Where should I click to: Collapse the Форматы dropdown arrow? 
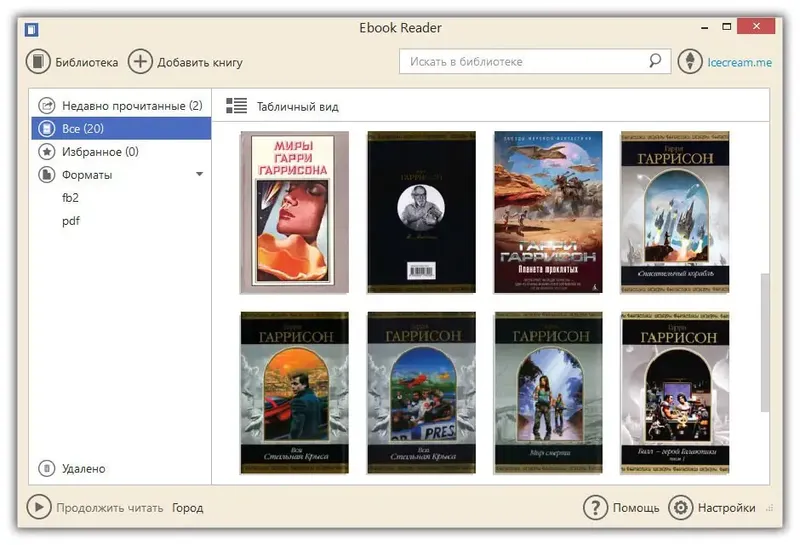click(x=199, y=175)
